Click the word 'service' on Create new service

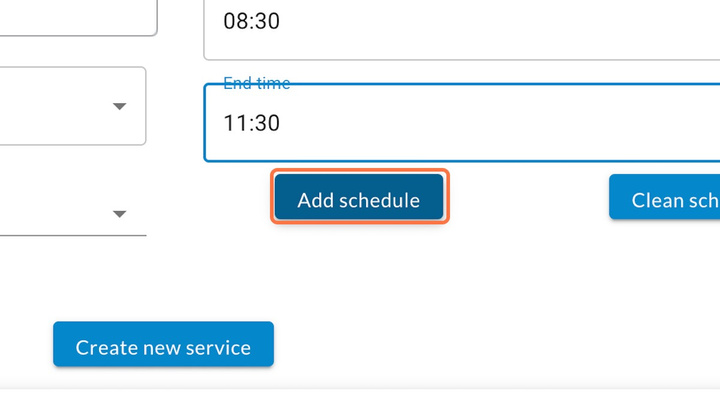[218, 348]
